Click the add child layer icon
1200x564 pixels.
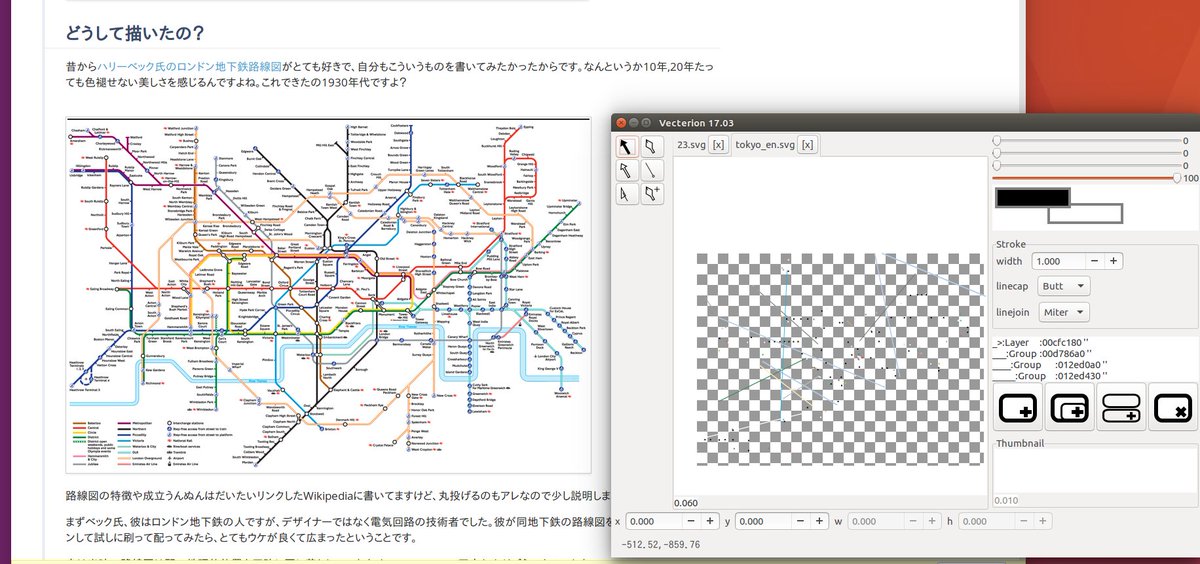(x=1070, y=407)
